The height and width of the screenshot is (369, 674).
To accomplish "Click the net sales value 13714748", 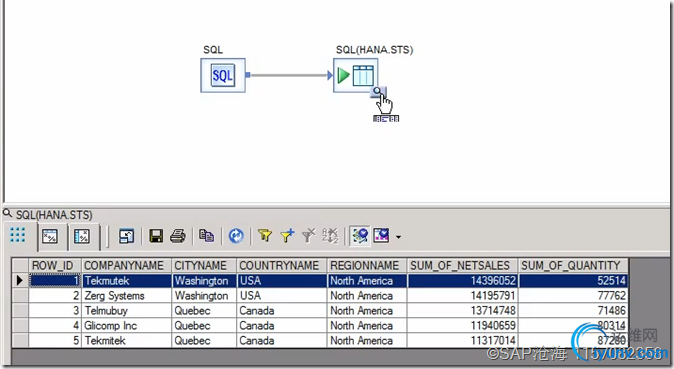I will pyautogui.click(x=463, y=311).
